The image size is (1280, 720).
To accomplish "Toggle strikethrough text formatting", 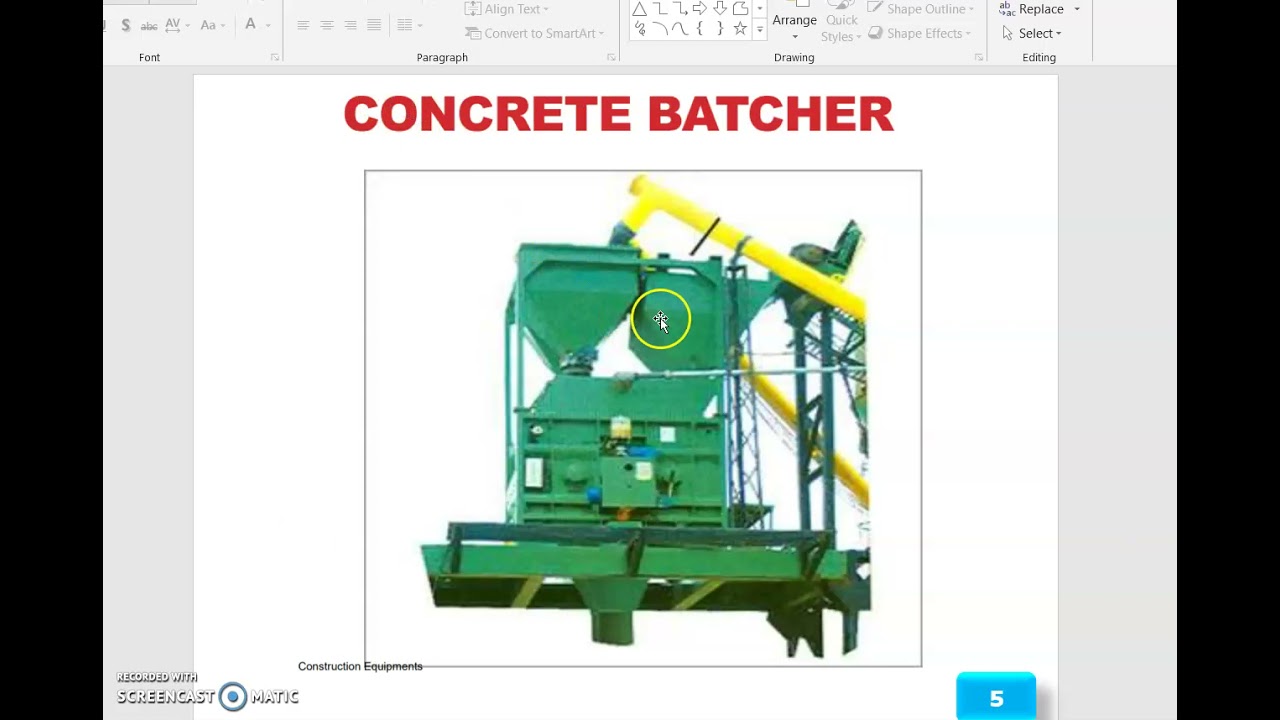I will coord(149,25).
